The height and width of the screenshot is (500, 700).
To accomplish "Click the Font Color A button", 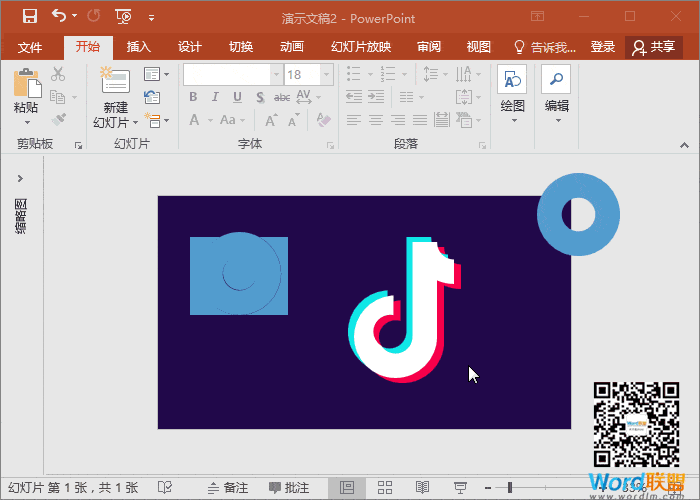I will [x=194, y=120].
